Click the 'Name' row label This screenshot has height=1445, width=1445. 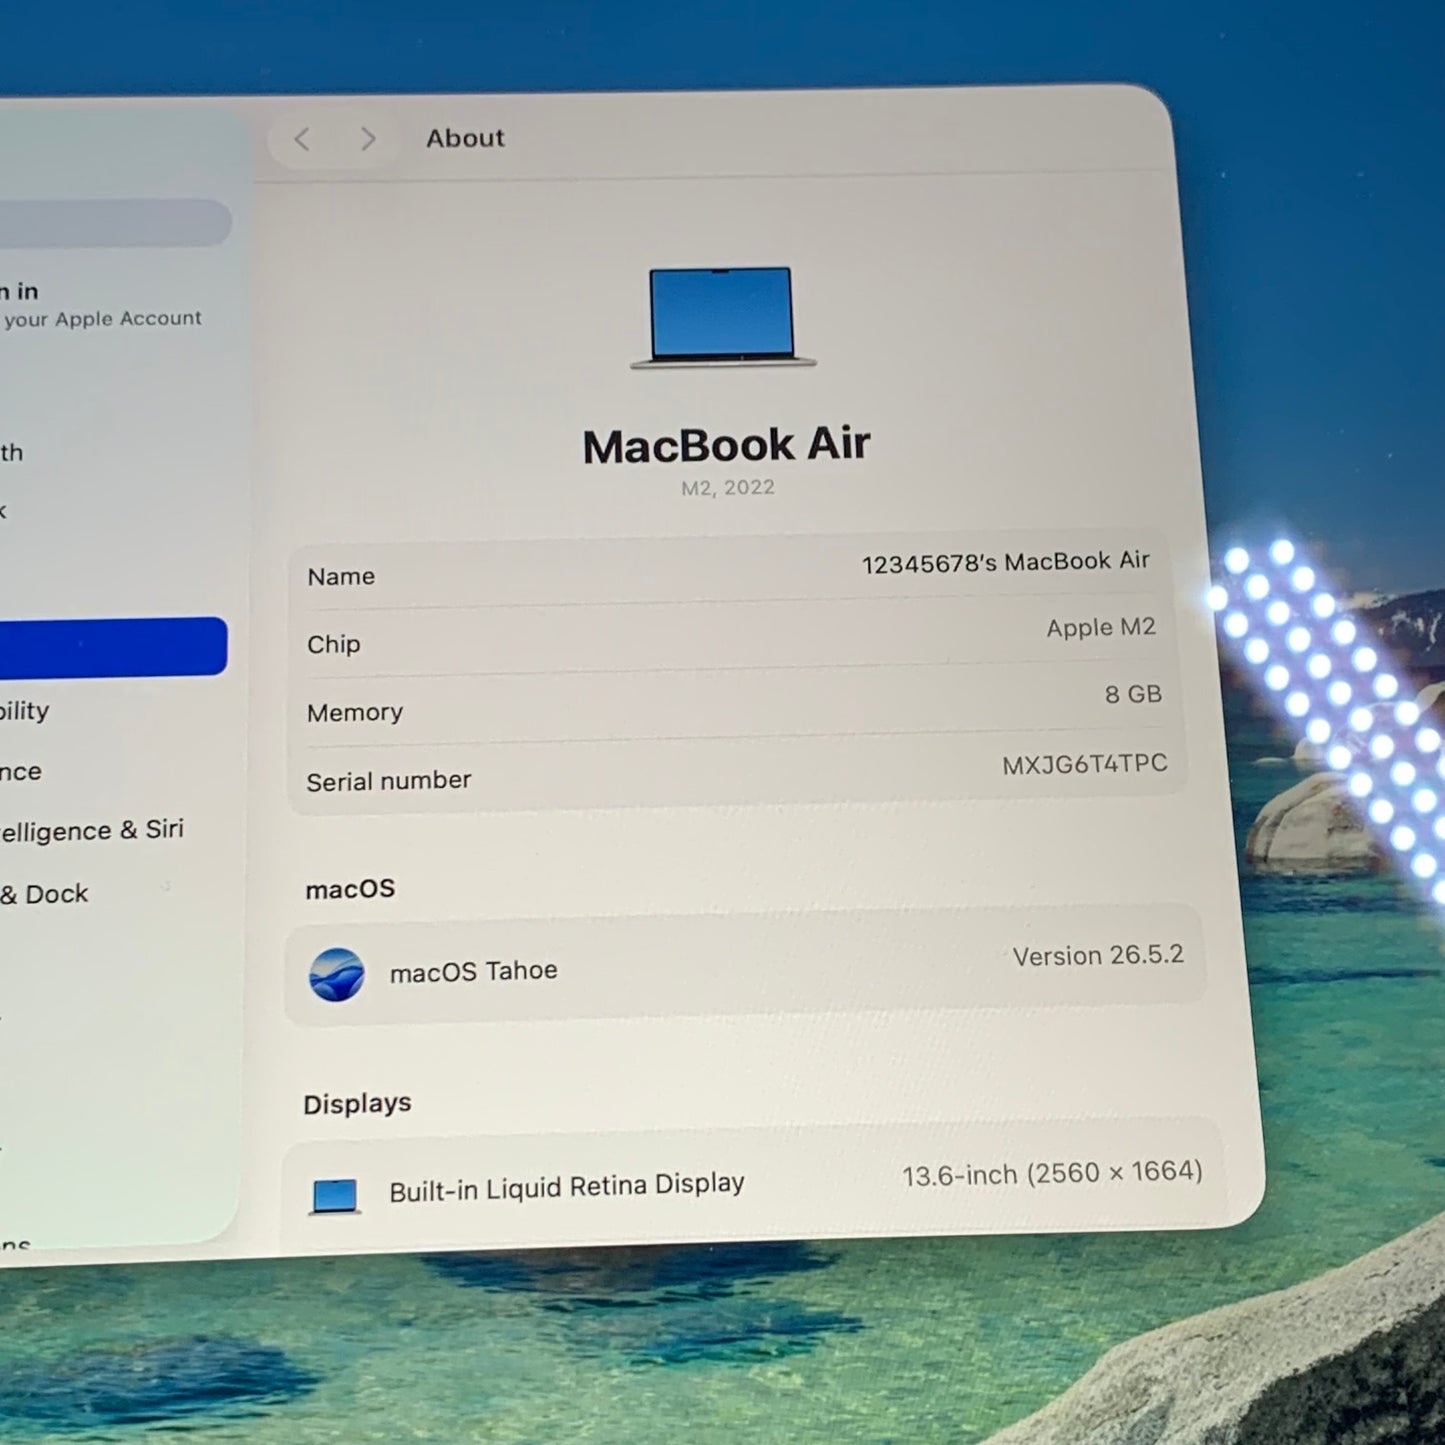click(x=341, y=577)
